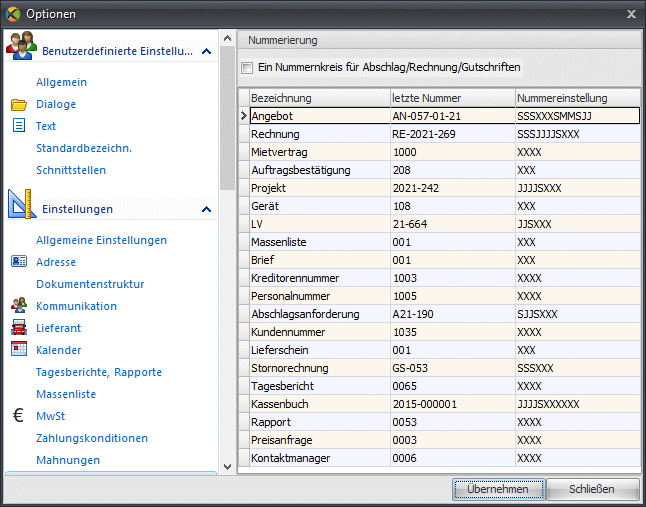Screen dimensions: 646x507
Task: Open Allgemeine Einstellungen
Action: click(x=101, y=240)
